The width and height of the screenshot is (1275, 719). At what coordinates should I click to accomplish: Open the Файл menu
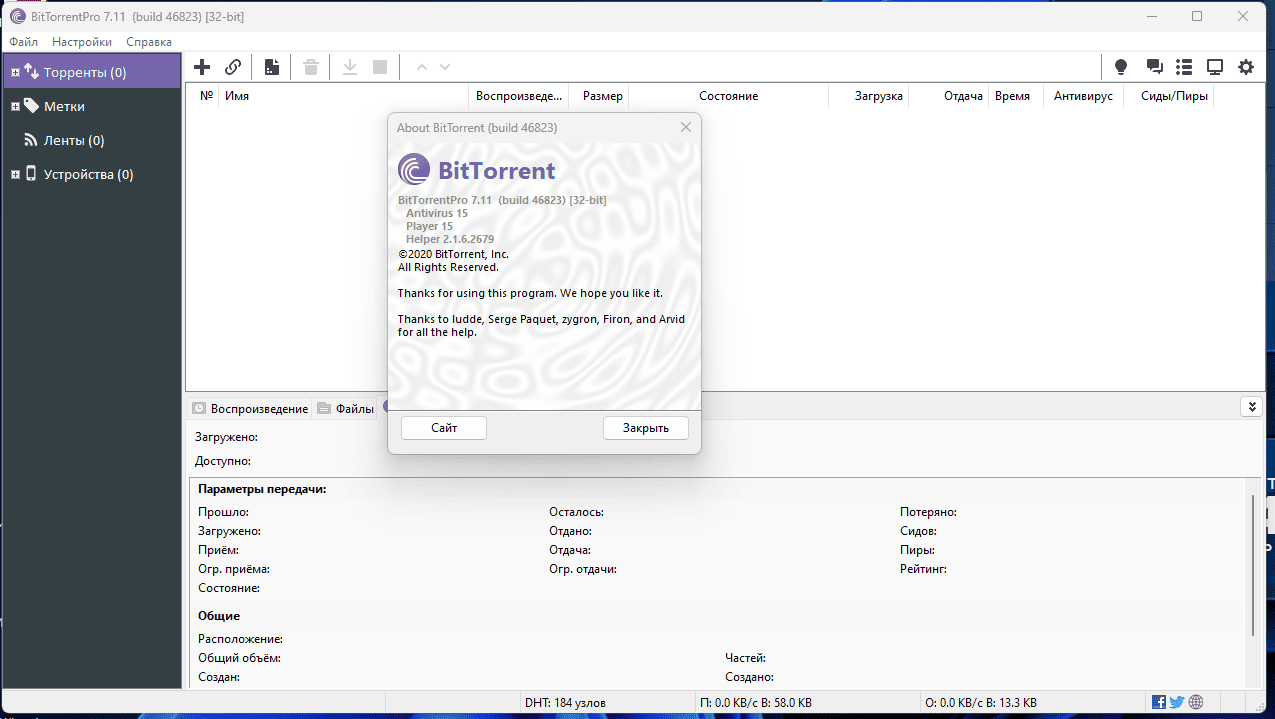coord(24,42)
